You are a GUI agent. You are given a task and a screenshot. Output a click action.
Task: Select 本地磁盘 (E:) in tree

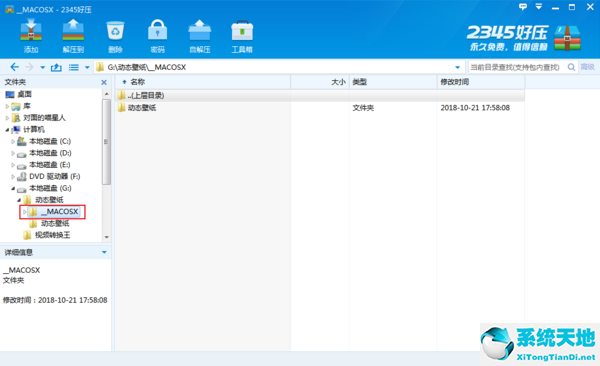[50, 165]
